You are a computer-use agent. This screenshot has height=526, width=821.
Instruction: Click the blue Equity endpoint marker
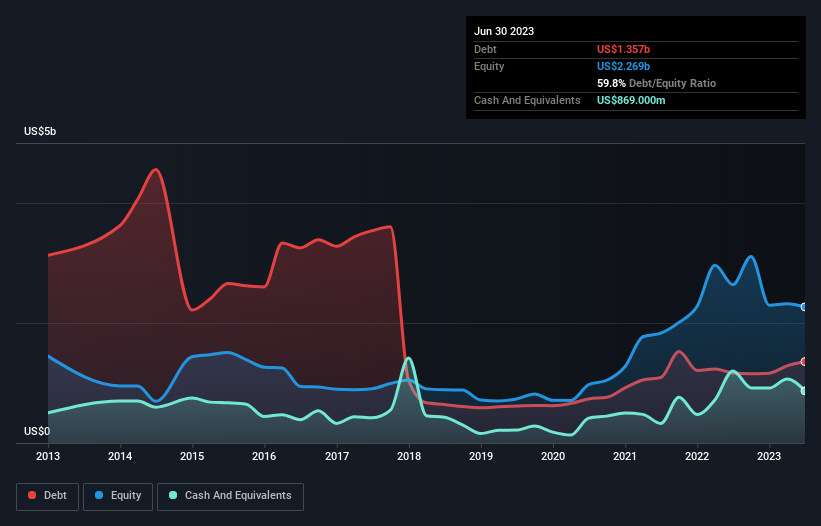(804, 307)
